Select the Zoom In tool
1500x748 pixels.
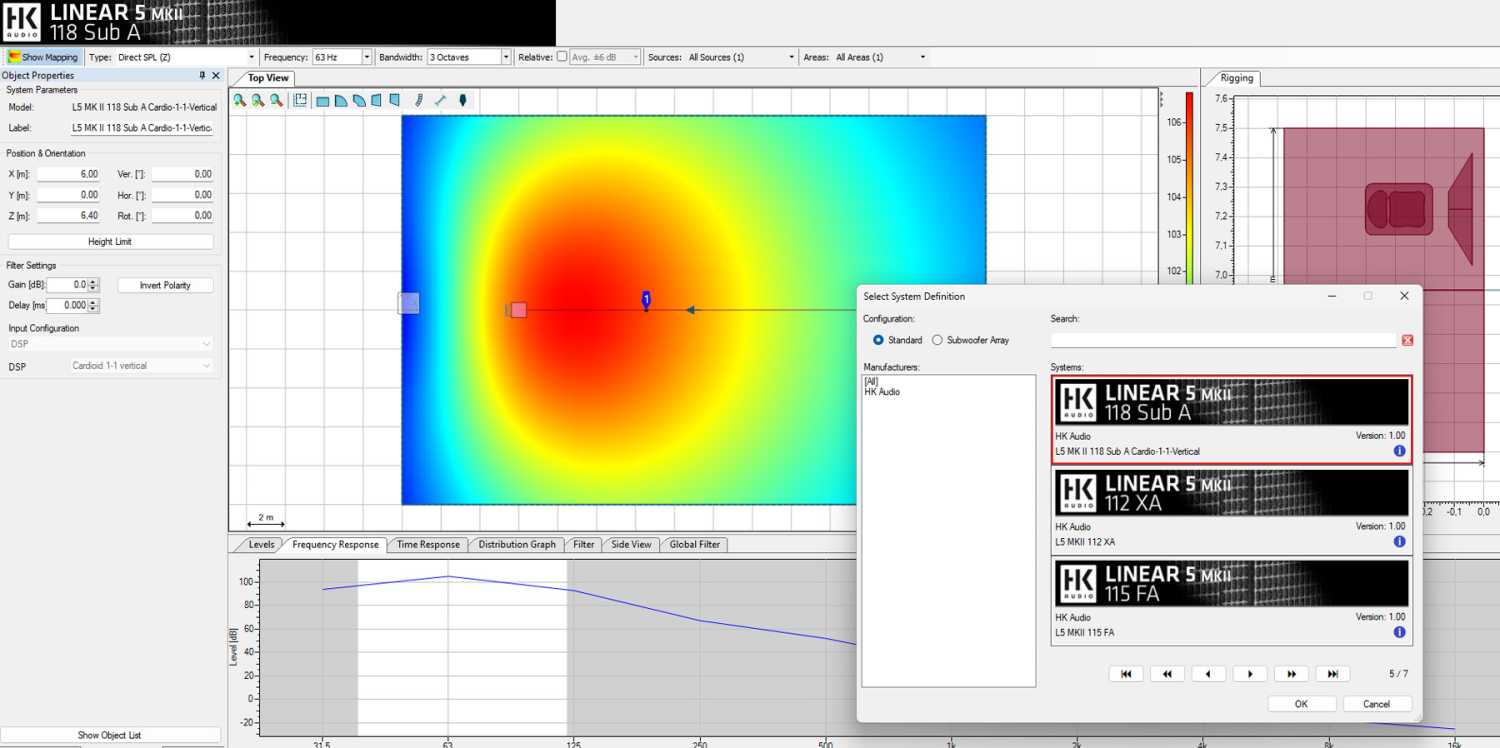tap(240, 100)
